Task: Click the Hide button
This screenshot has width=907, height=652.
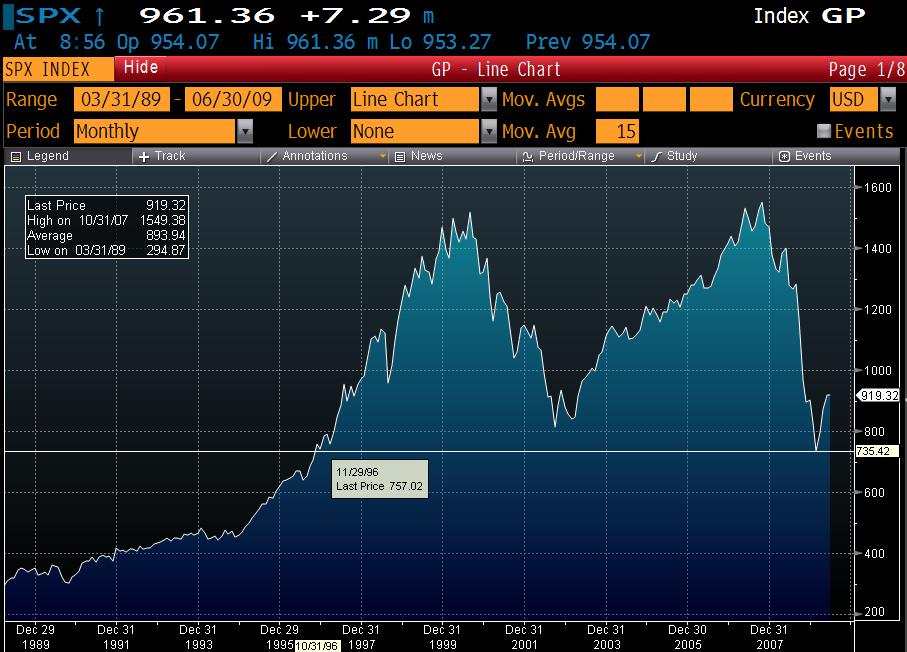Action: click(x=141, y=68)
